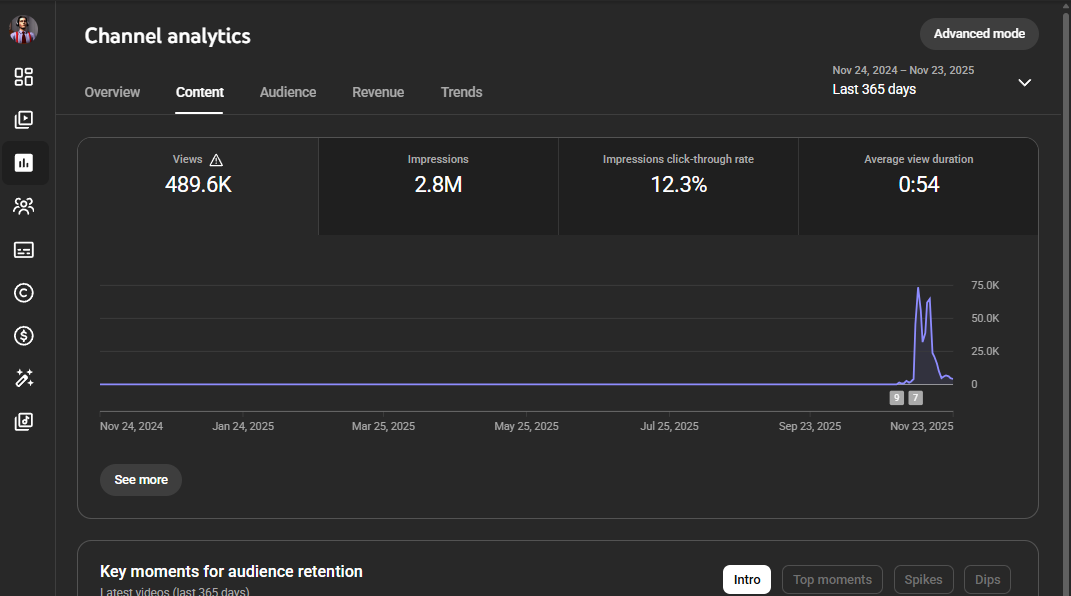Viewport: 1071px width, 596px height.
Task: Open the Community people icon in sidebar
Action: point(24,206)
